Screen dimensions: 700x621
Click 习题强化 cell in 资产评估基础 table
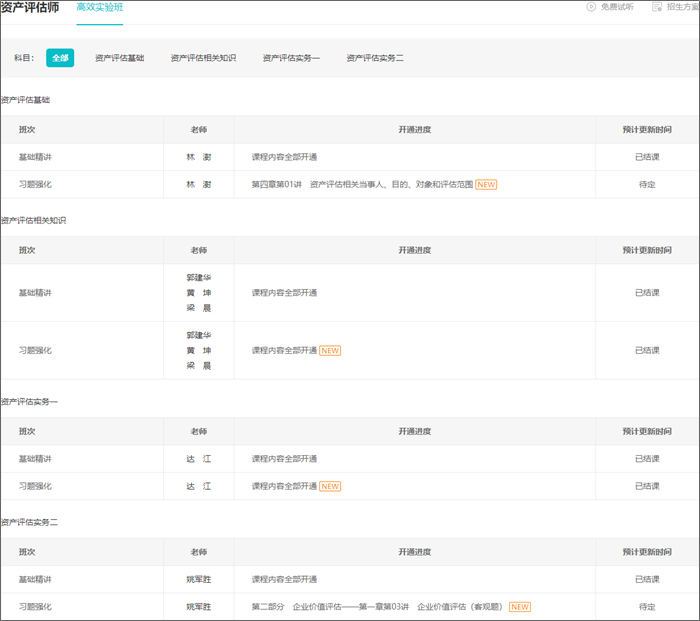[35, 184]
